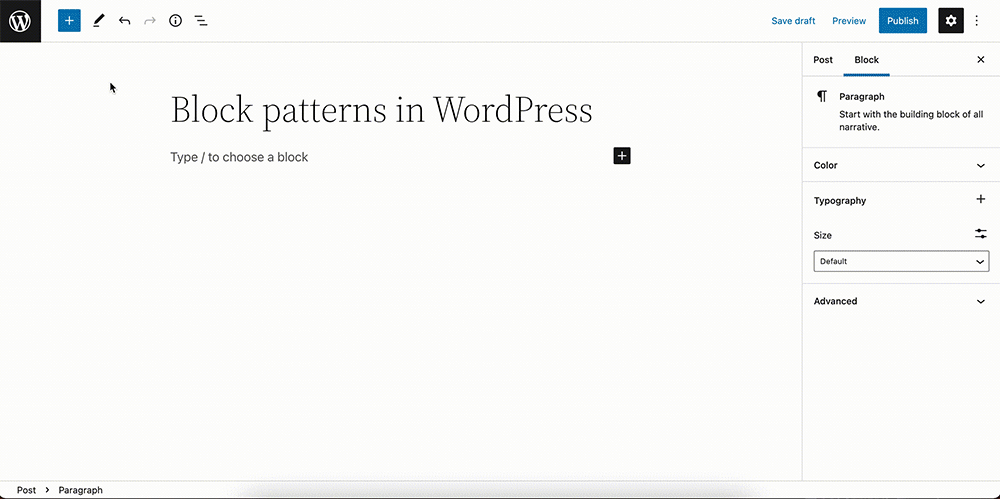Select the Block tab
The image size is (1000, 499).
click(x=867, y=60)
